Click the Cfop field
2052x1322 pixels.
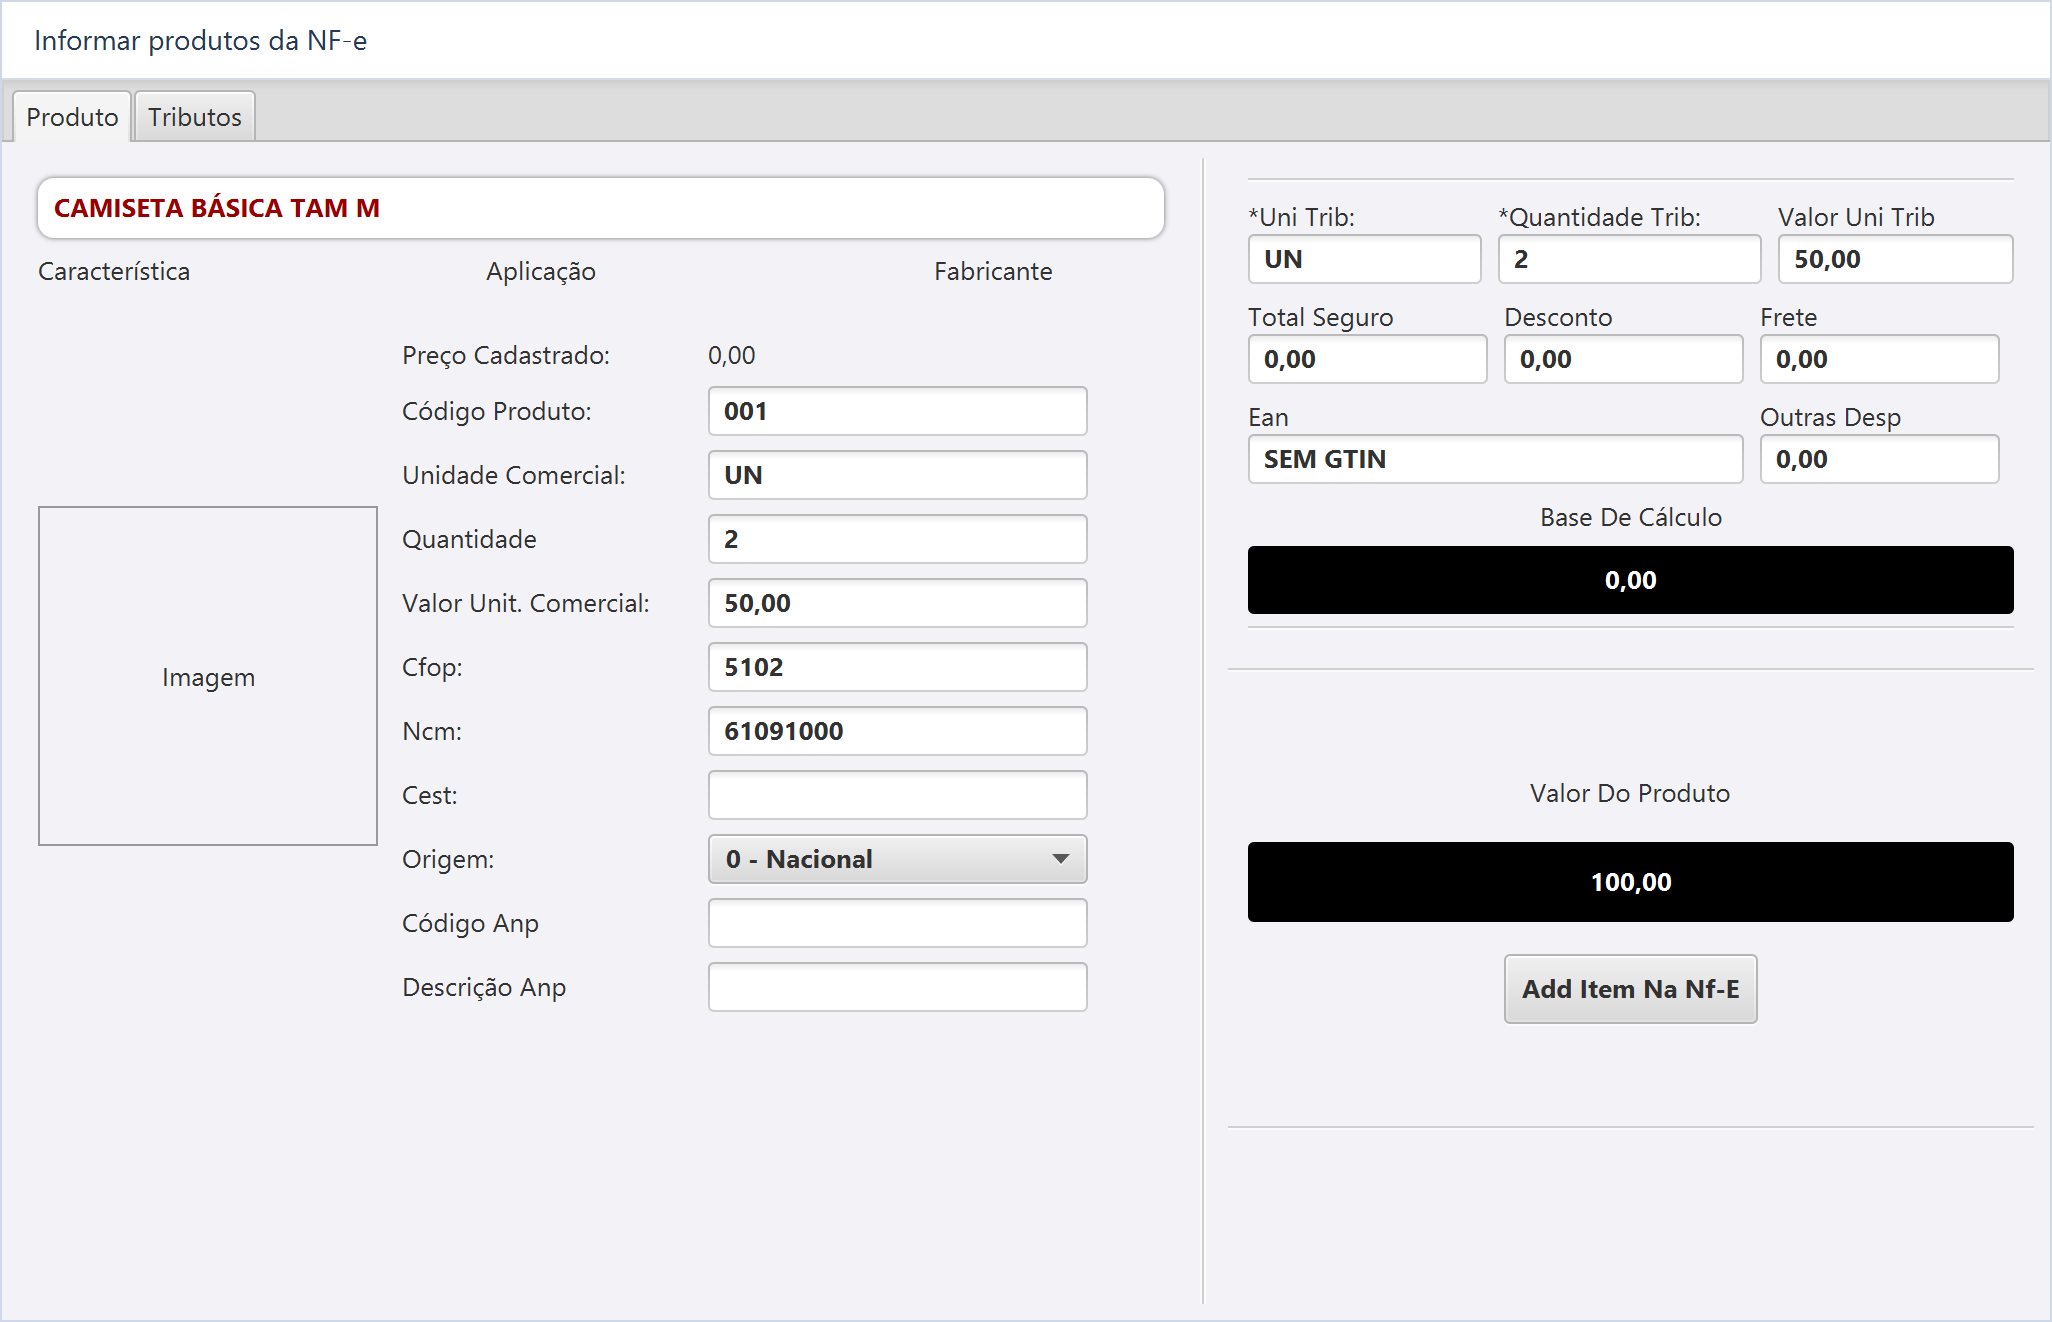pos(897,667)
